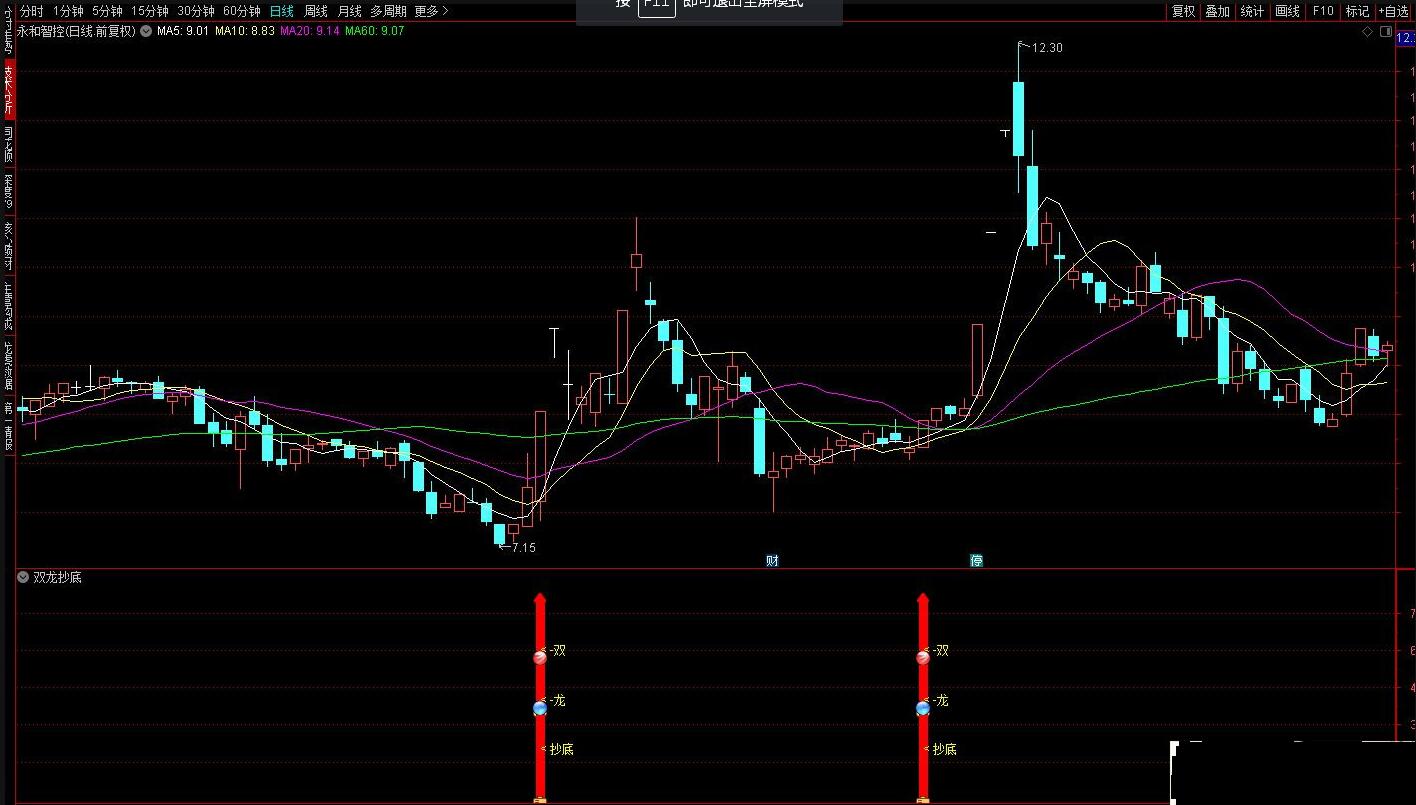Click the purple MA20 legend label

click(x=310, y=31)
